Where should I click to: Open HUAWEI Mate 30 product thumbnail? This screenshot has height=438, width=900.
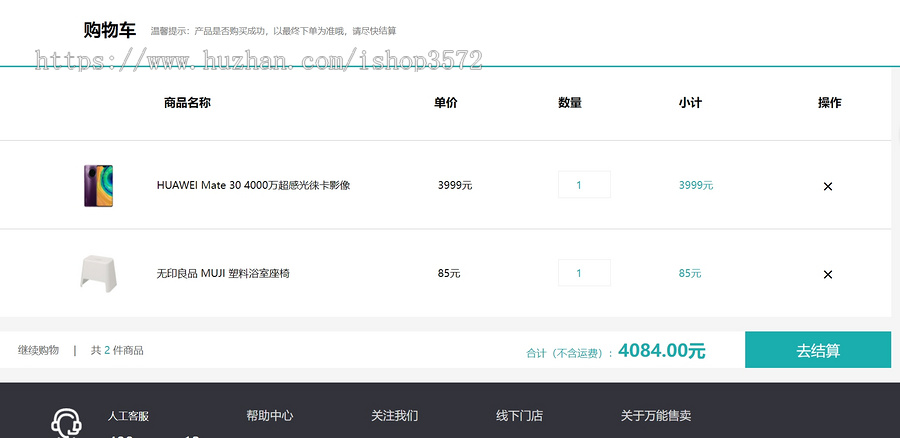[x=99, y=185]
